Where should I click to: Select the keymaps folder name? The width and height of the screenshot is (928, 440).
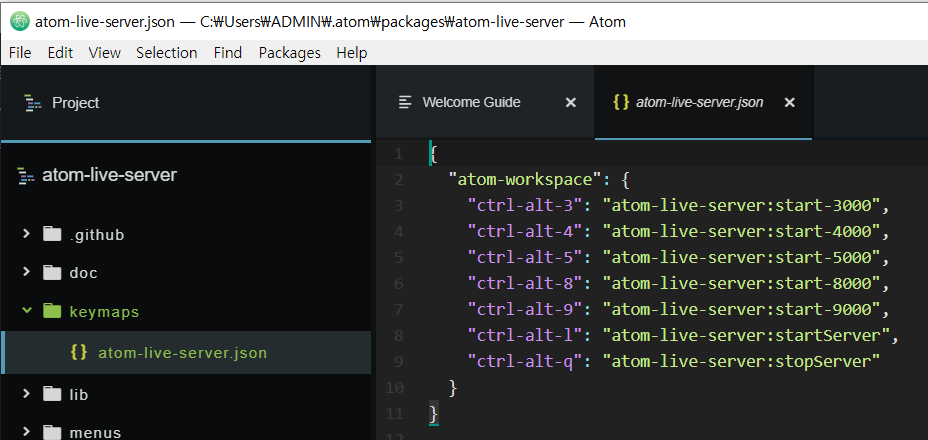tap(104, 311)
